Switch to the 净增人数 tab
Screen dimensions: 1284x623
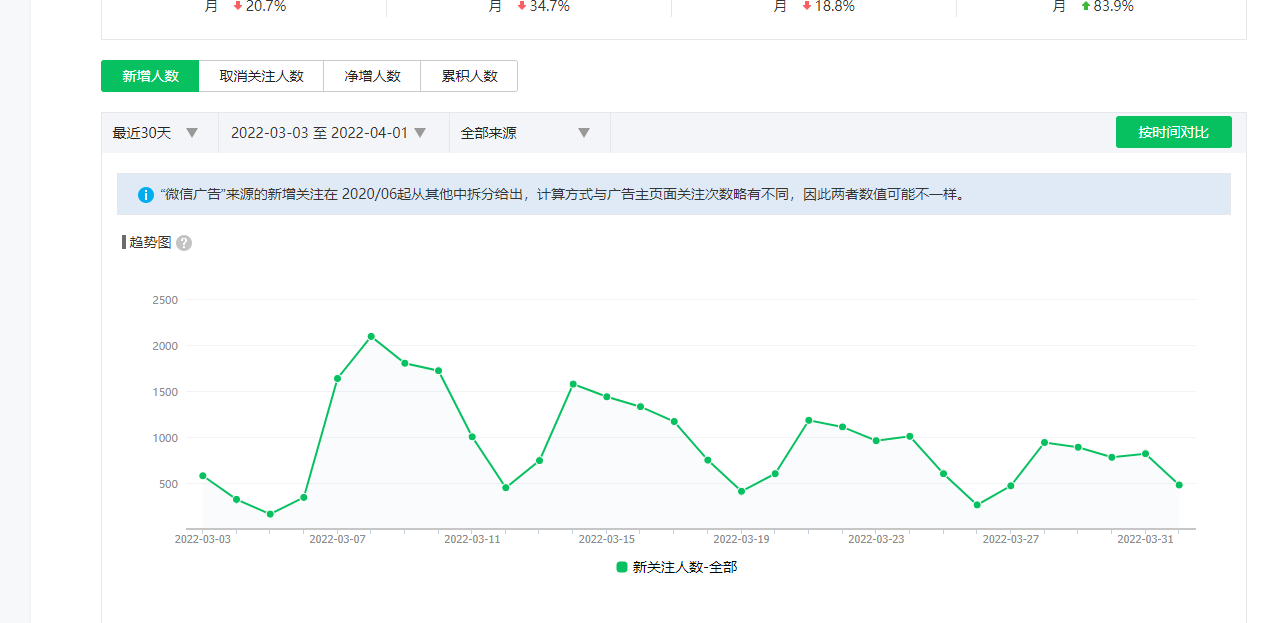(x=372, y=76)
